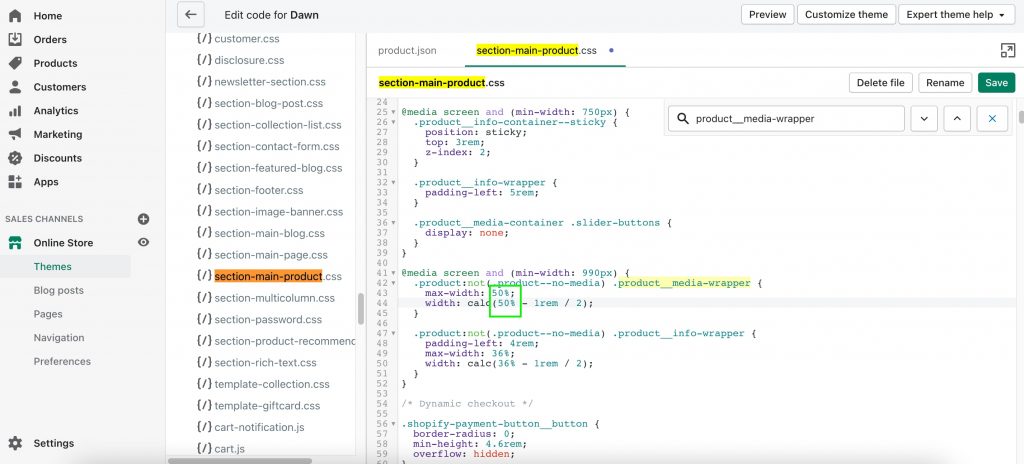Open Online Store sales channel
Screen dimensions: 1024x464
(63, 242)
